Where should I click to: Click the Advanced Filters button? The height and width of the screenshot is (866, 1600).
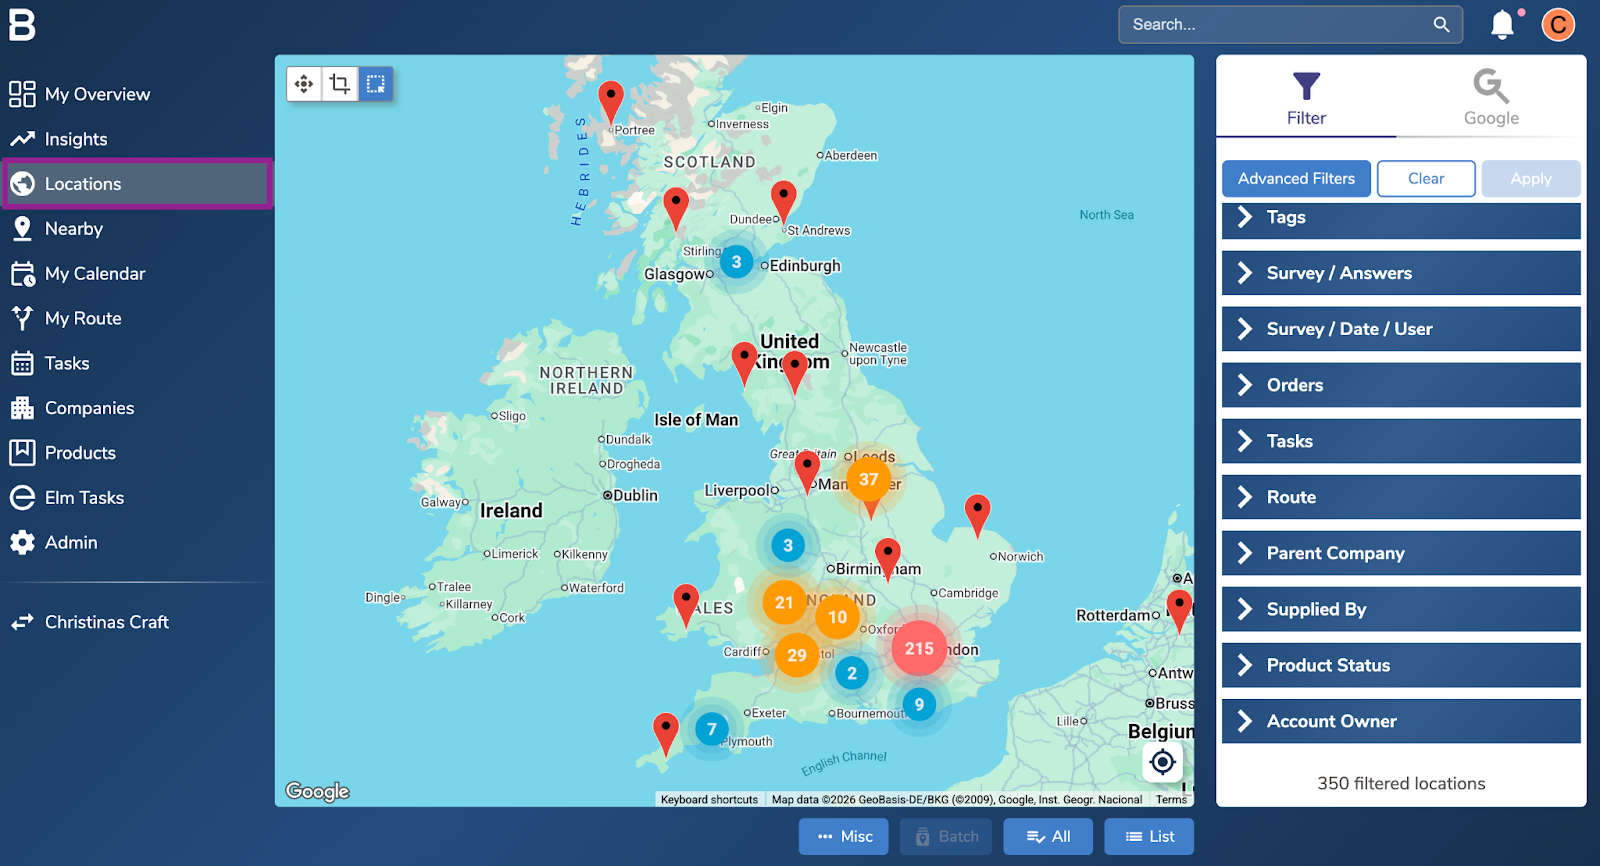1296,179
